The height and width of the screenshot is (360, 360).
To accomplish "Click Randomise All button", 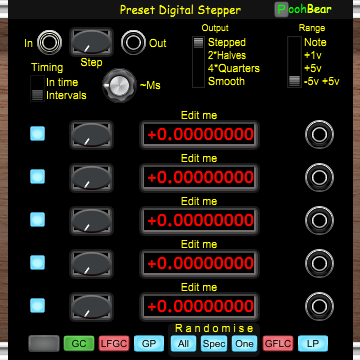I will click(x=183, y=344).
